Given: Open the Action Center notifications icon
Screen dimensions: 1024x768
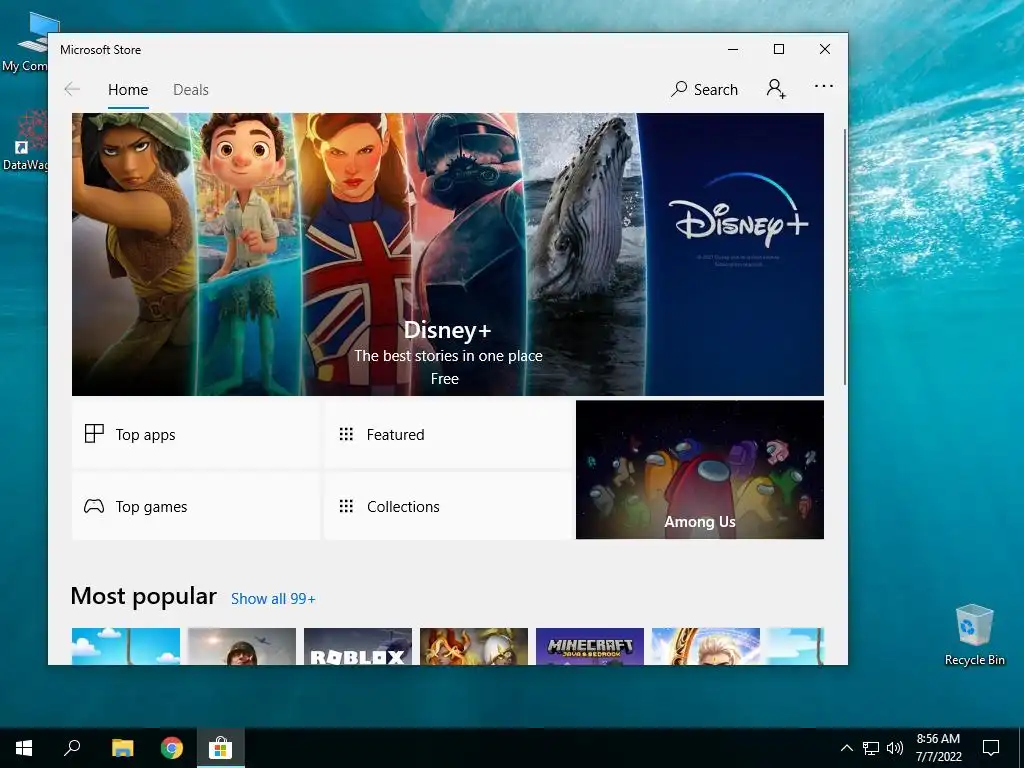Looking at the screenshot, I should [991, 748].
